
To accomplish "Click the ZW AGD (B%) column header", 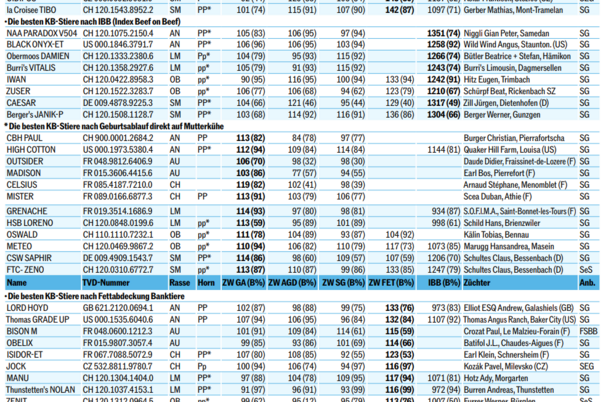I will [292, 283].
